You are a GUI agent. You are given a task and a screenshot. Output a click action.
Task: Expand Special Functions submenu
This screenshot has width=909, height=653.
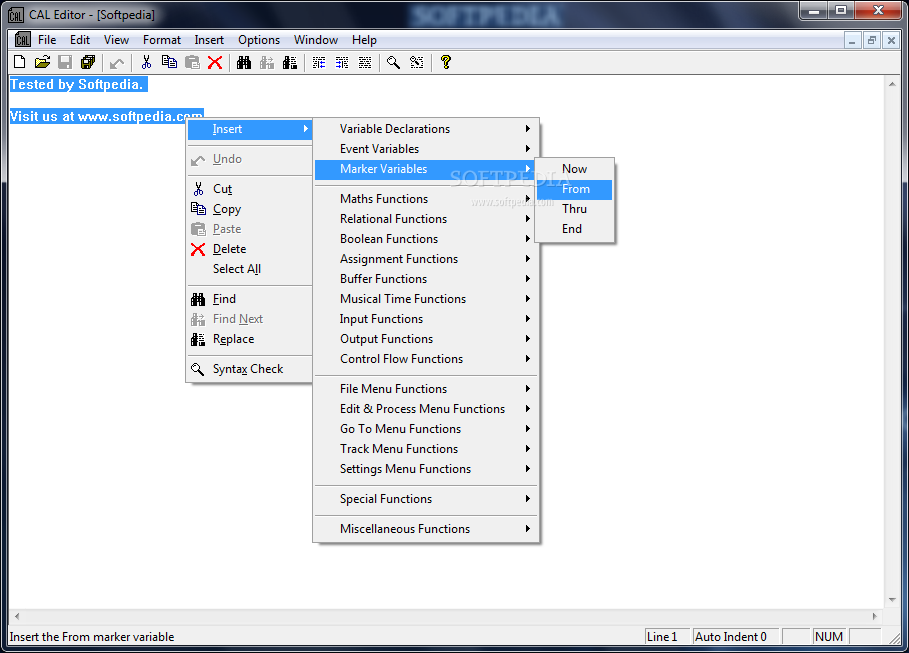pos(426,499)
